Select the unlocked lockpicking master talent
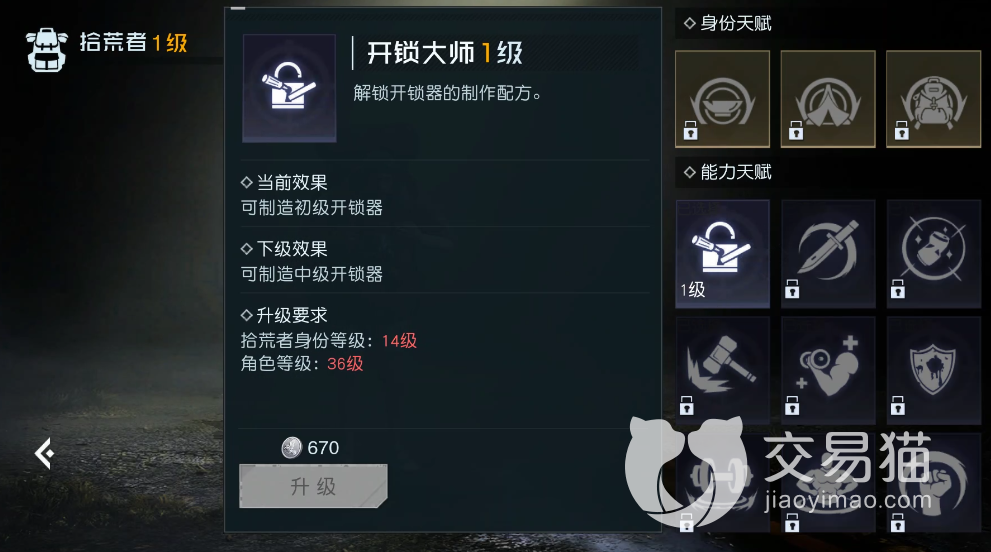This screenshot has height=552, width=991. pyautogui.click(x=722, y=254)
